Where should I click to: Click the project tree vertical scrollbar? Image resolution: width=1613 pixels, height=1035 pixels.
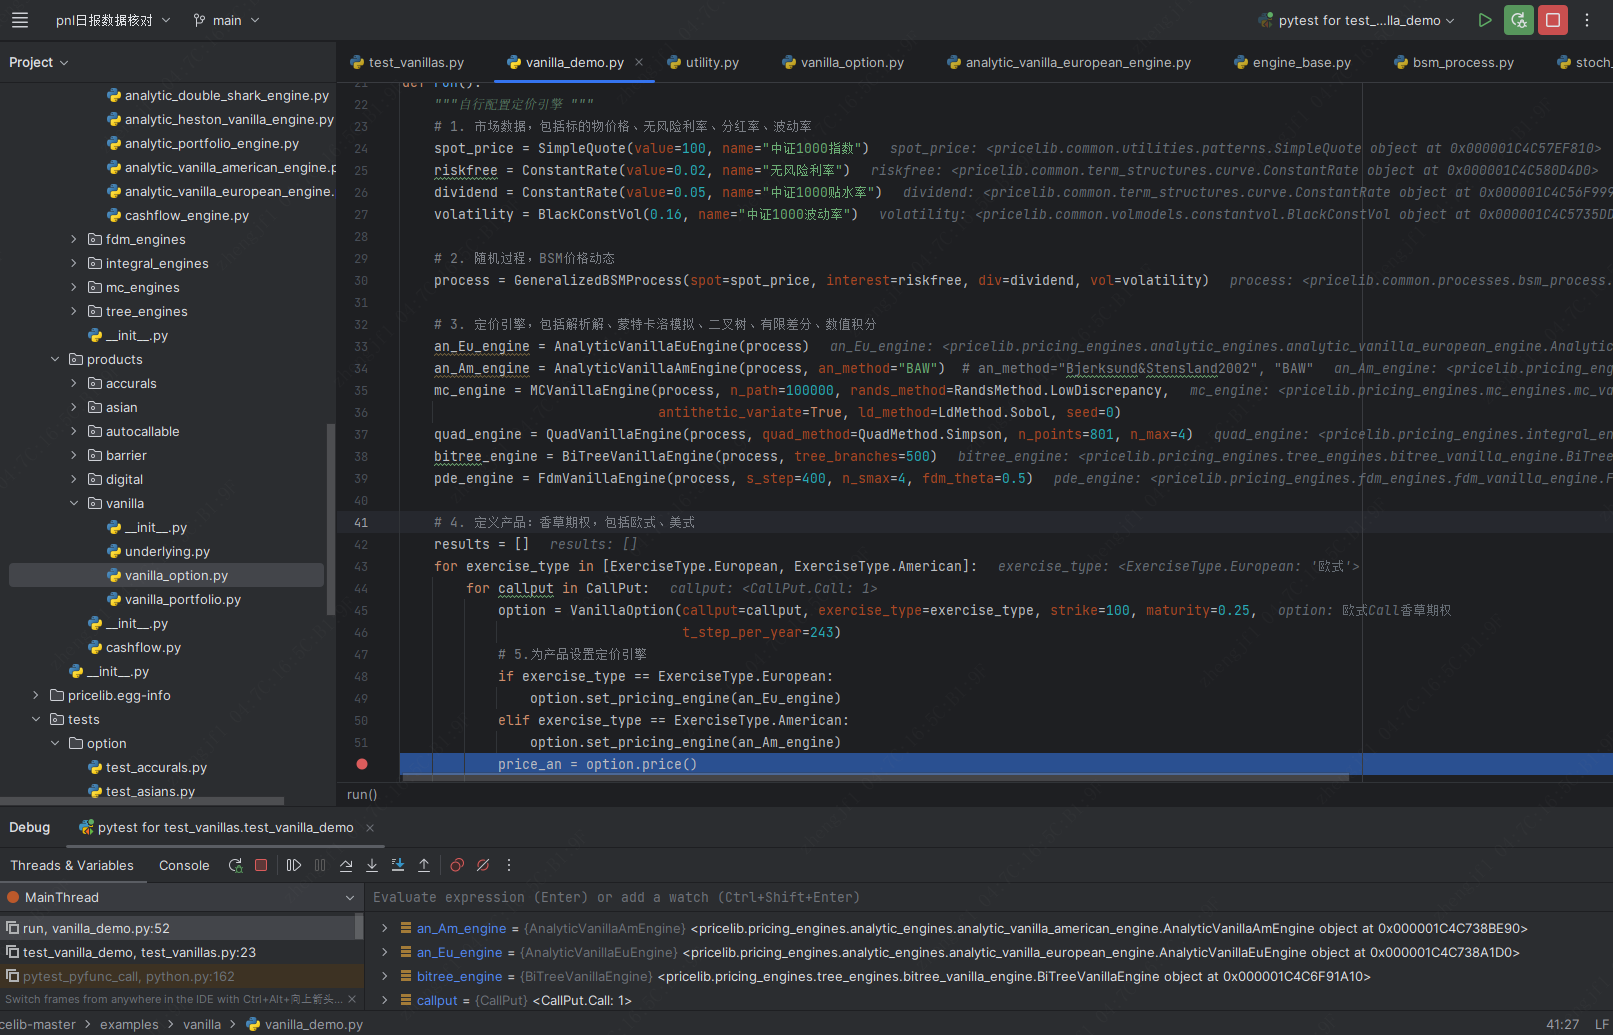pyautogui.click(x=331, y=519)
